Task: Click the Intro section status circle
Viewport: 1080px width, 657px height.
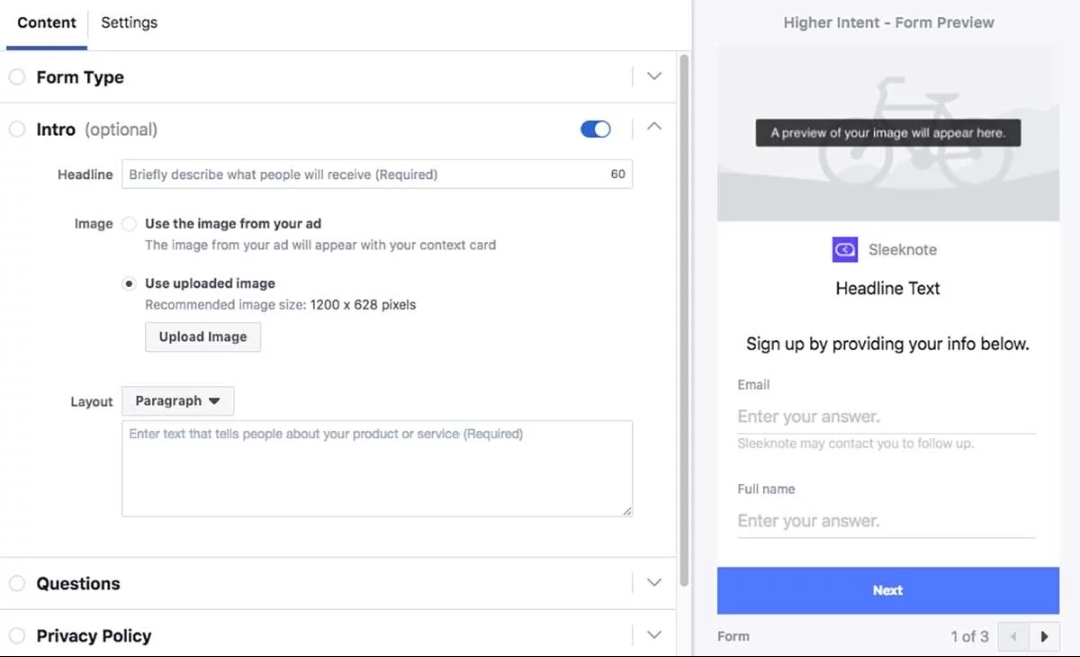Action: pos(17,129)
